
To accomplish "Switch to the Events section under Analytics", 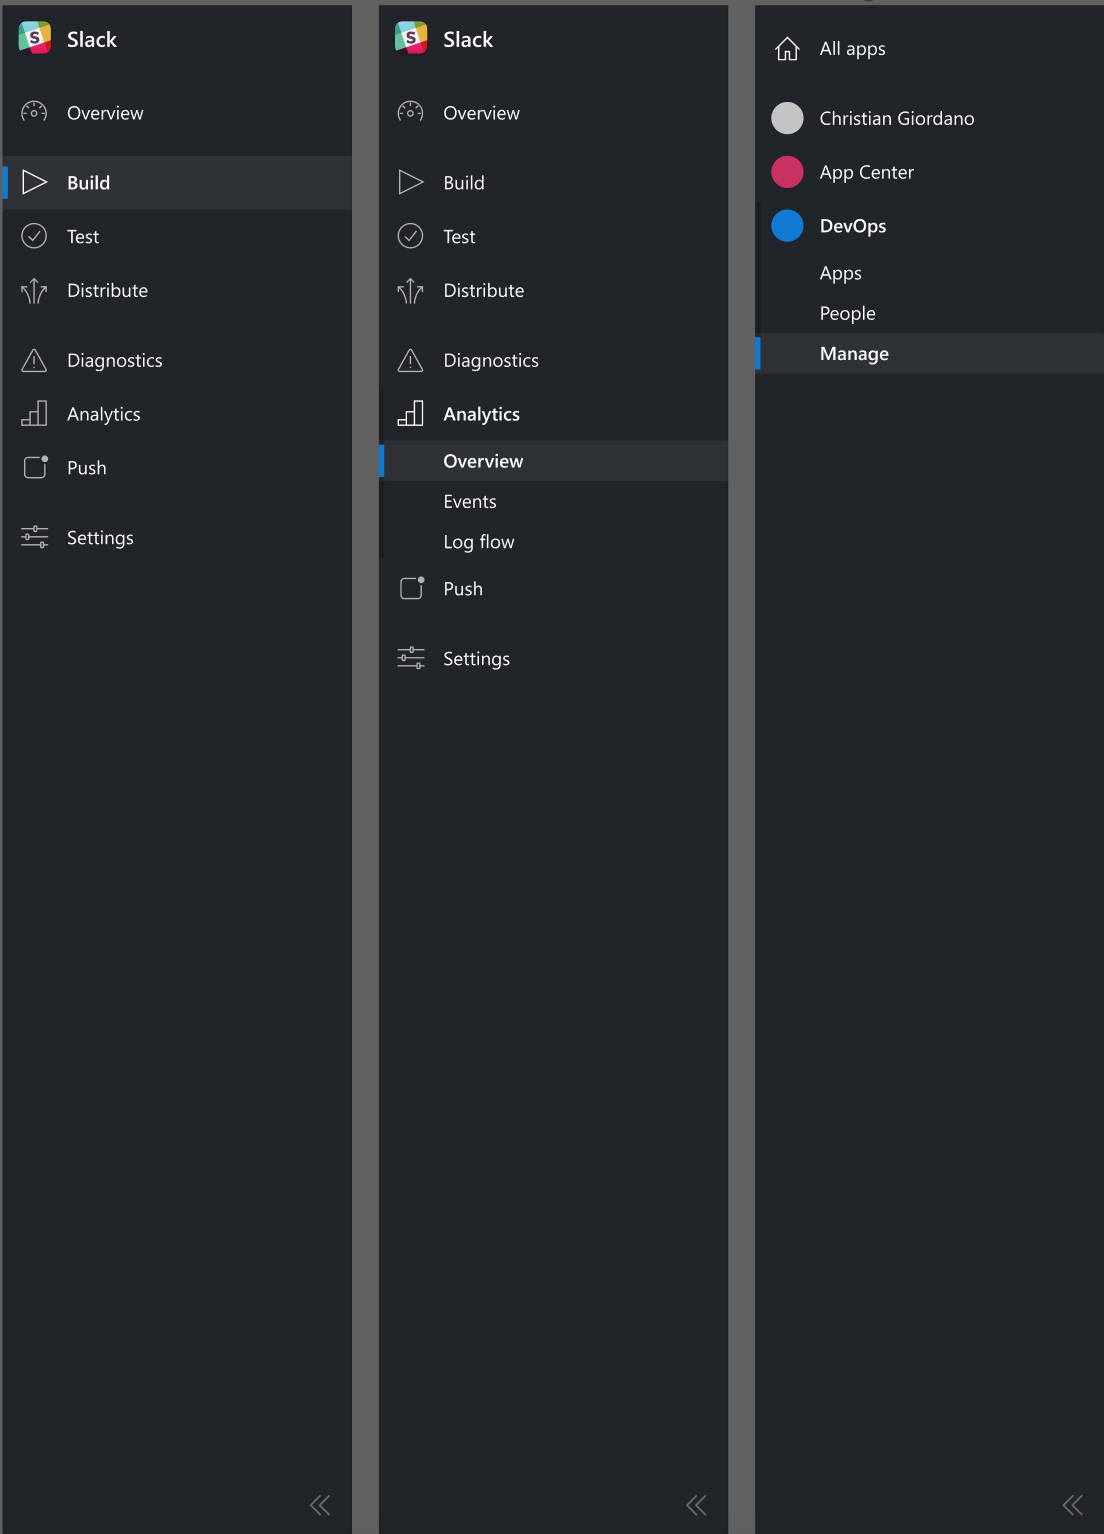I will (470, 501).
